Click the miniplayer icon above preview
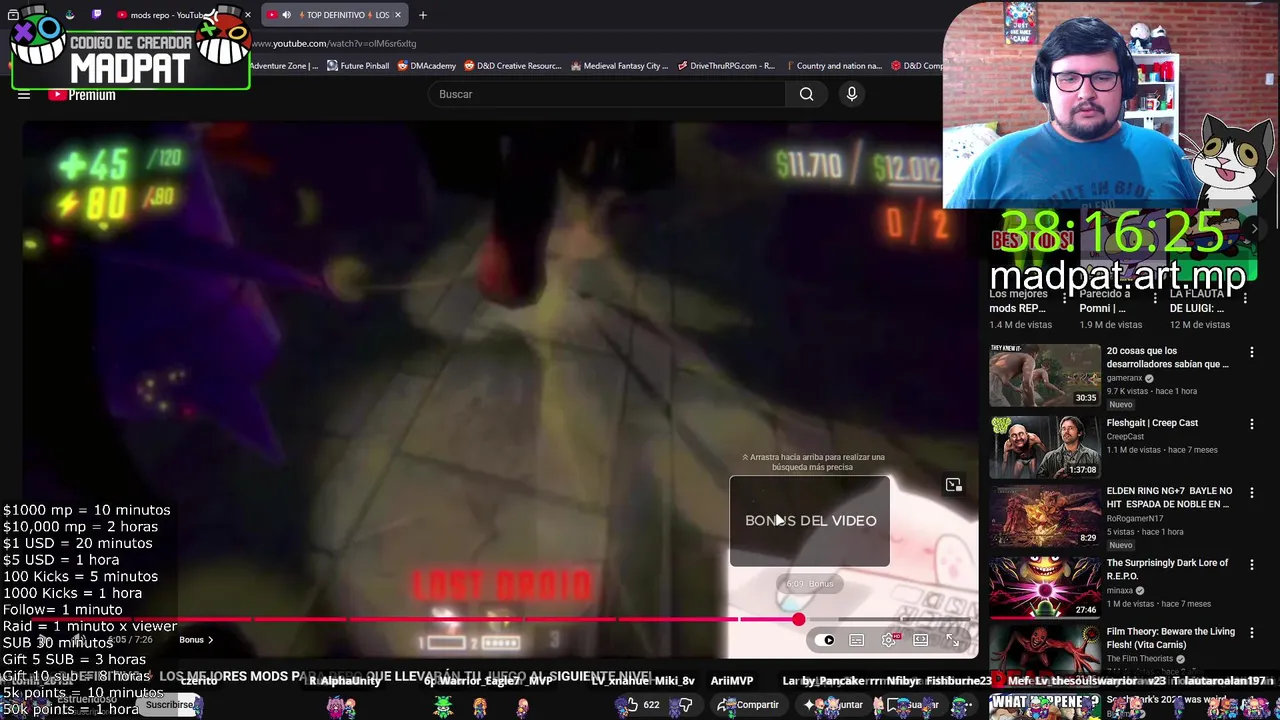 point(953,485)
